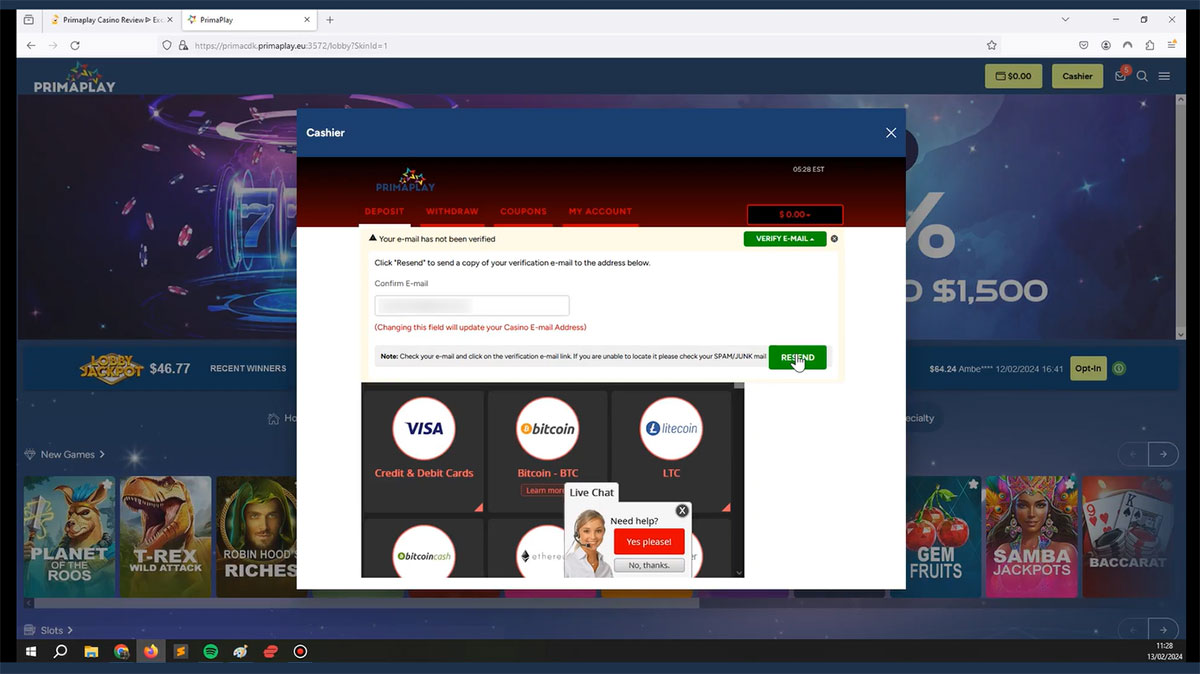Click No, thanks in Live Chat
Image resolution: width=1200 pixels, height=674 pixels.
click(649, 565)
